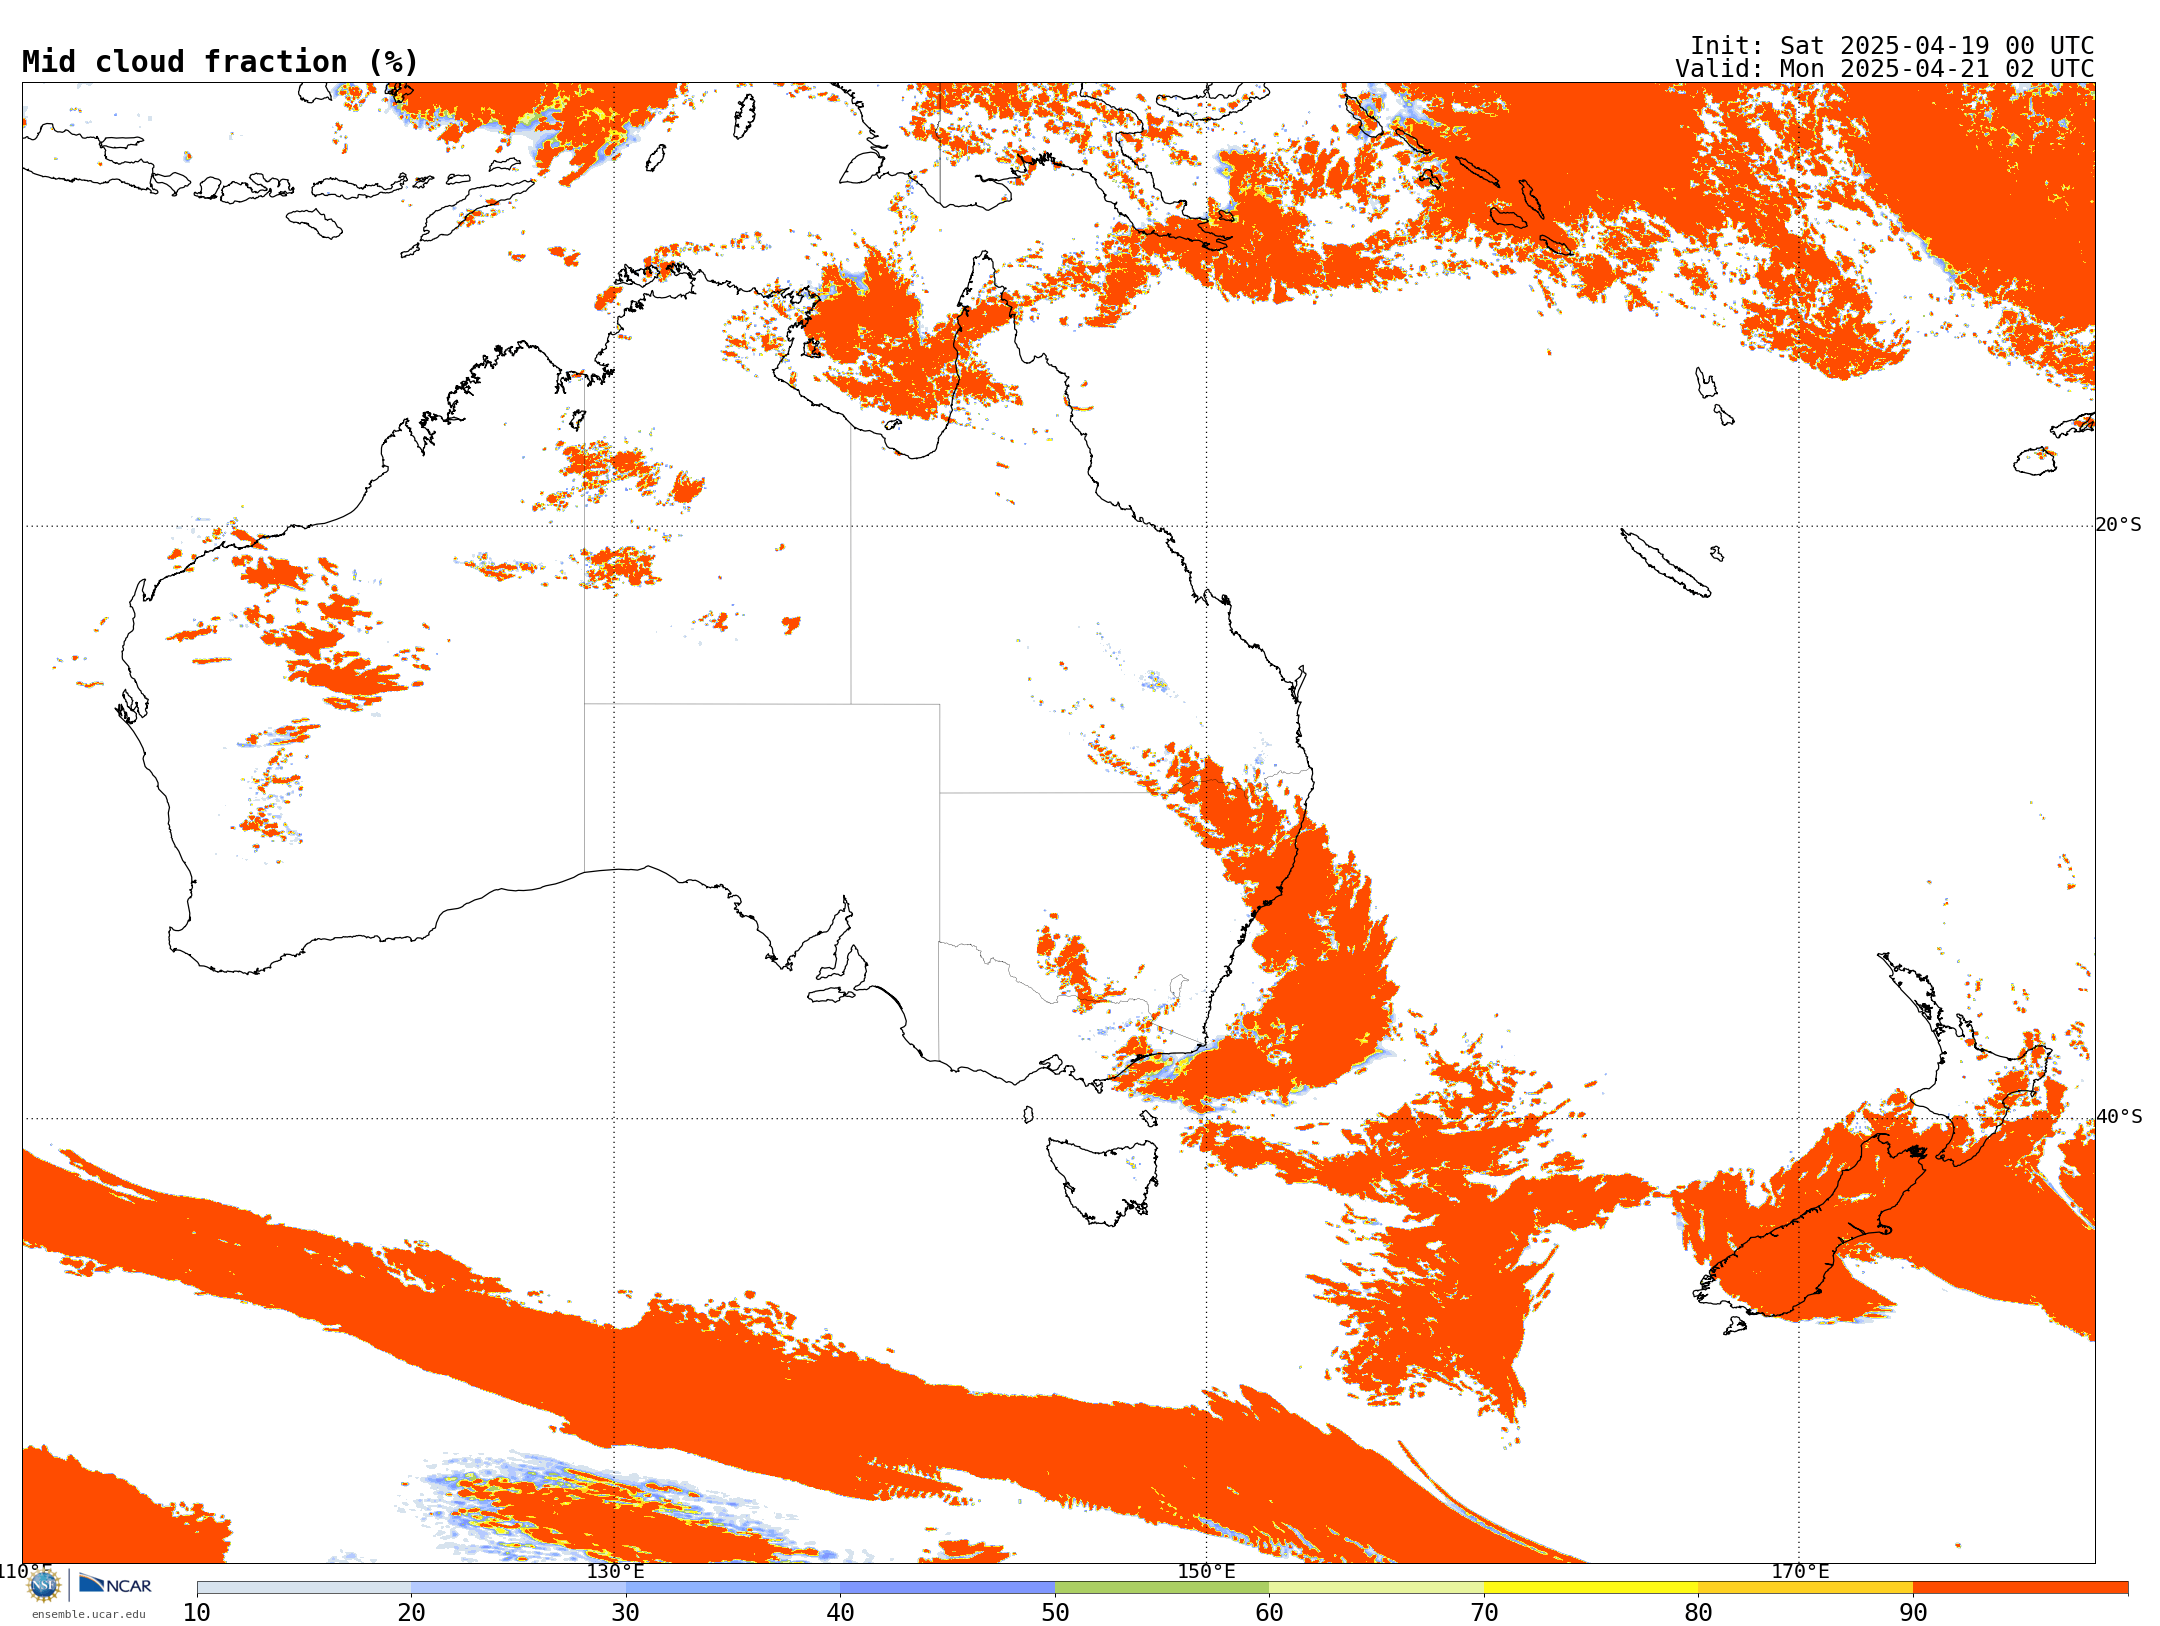Viewport: 2160px width, 1626px height.
Task: Click the colorbar label 50
Action: [x=1055, y=1613]
